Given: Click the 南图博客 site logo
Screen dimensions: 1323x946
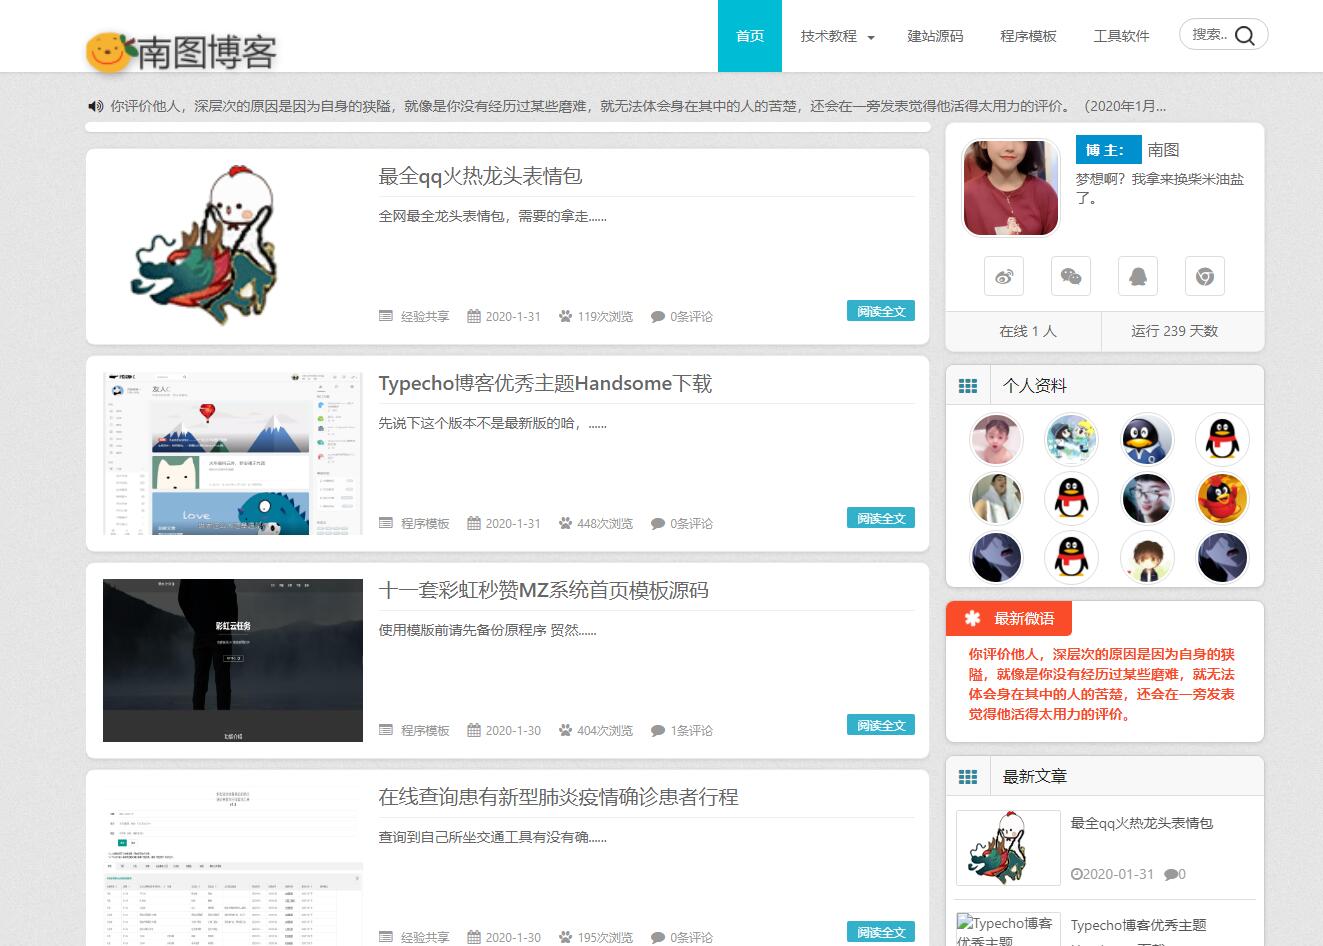Looking at the screenshot, I should [x=182, y=52].
